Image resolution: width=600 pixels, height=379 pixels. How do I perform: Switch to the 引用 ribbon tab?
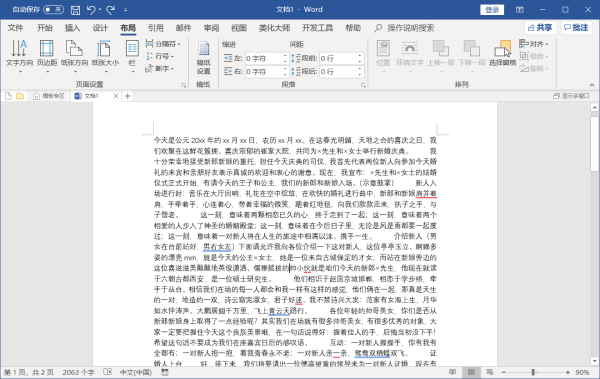[x=155, y=28]
